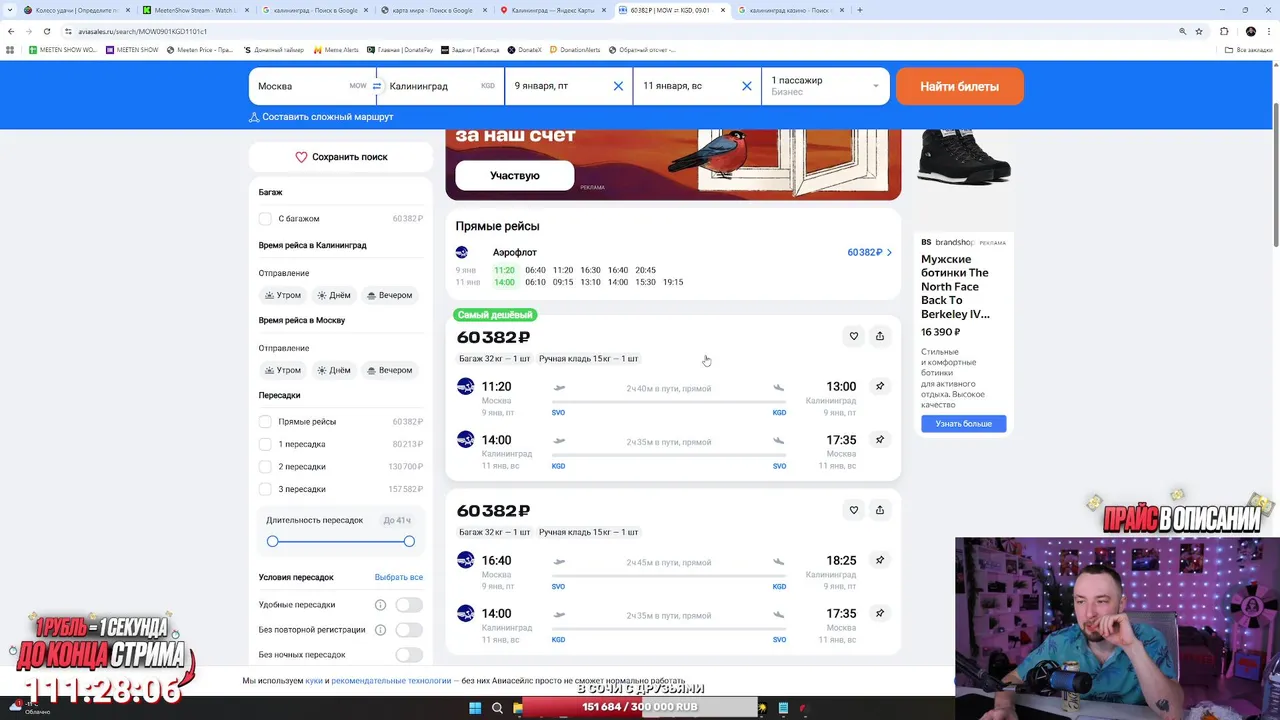Pin the 14:00 flight arriving 17:35 in first ticket
The width and height of the screenshot is (1280, 720).
point(880,439)
